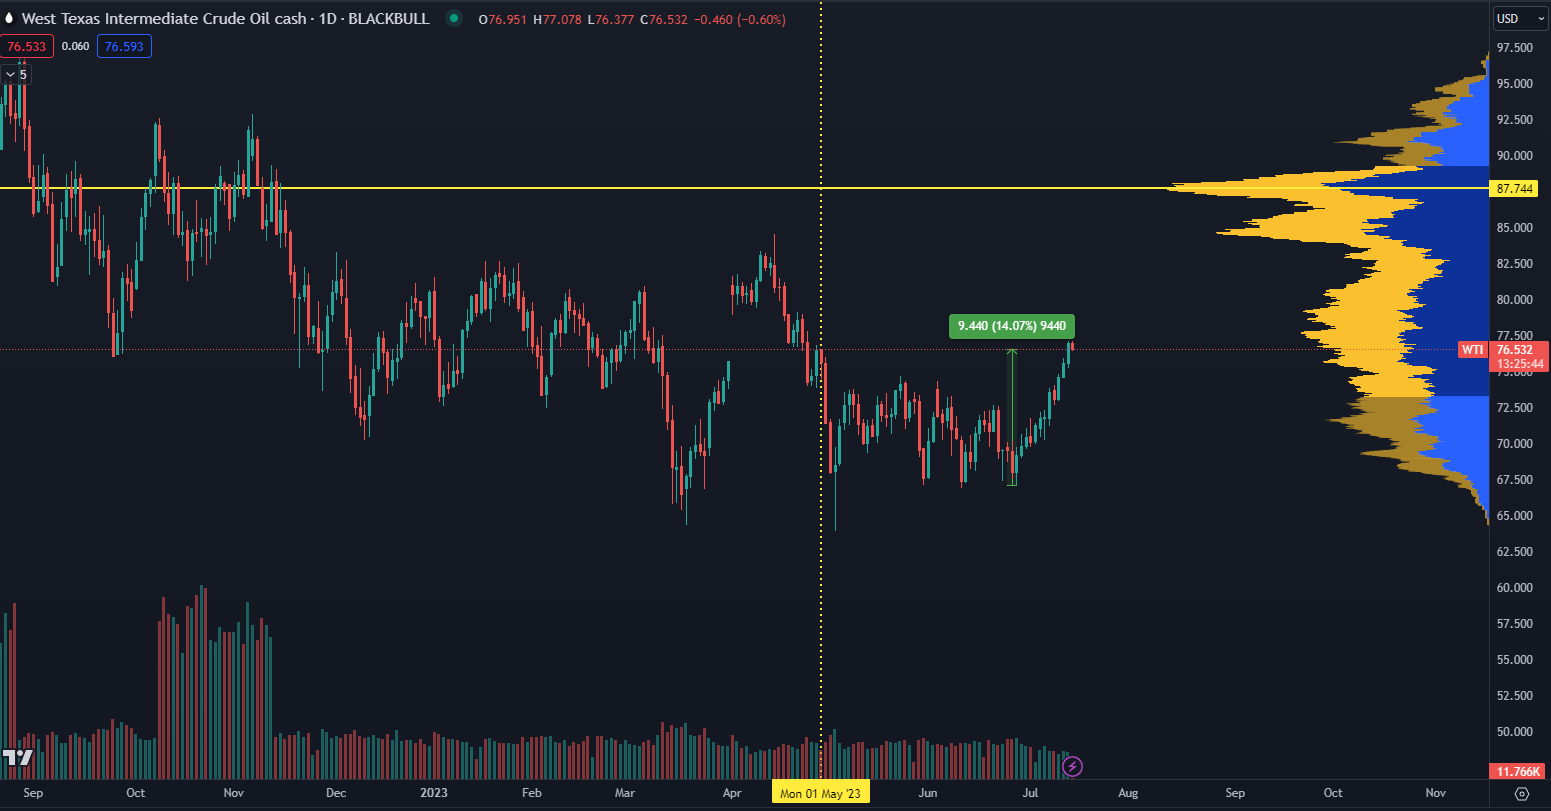
Task: Click the blue buy price 76.593 button
Action: pyautogui.click(x=124, y=46)
